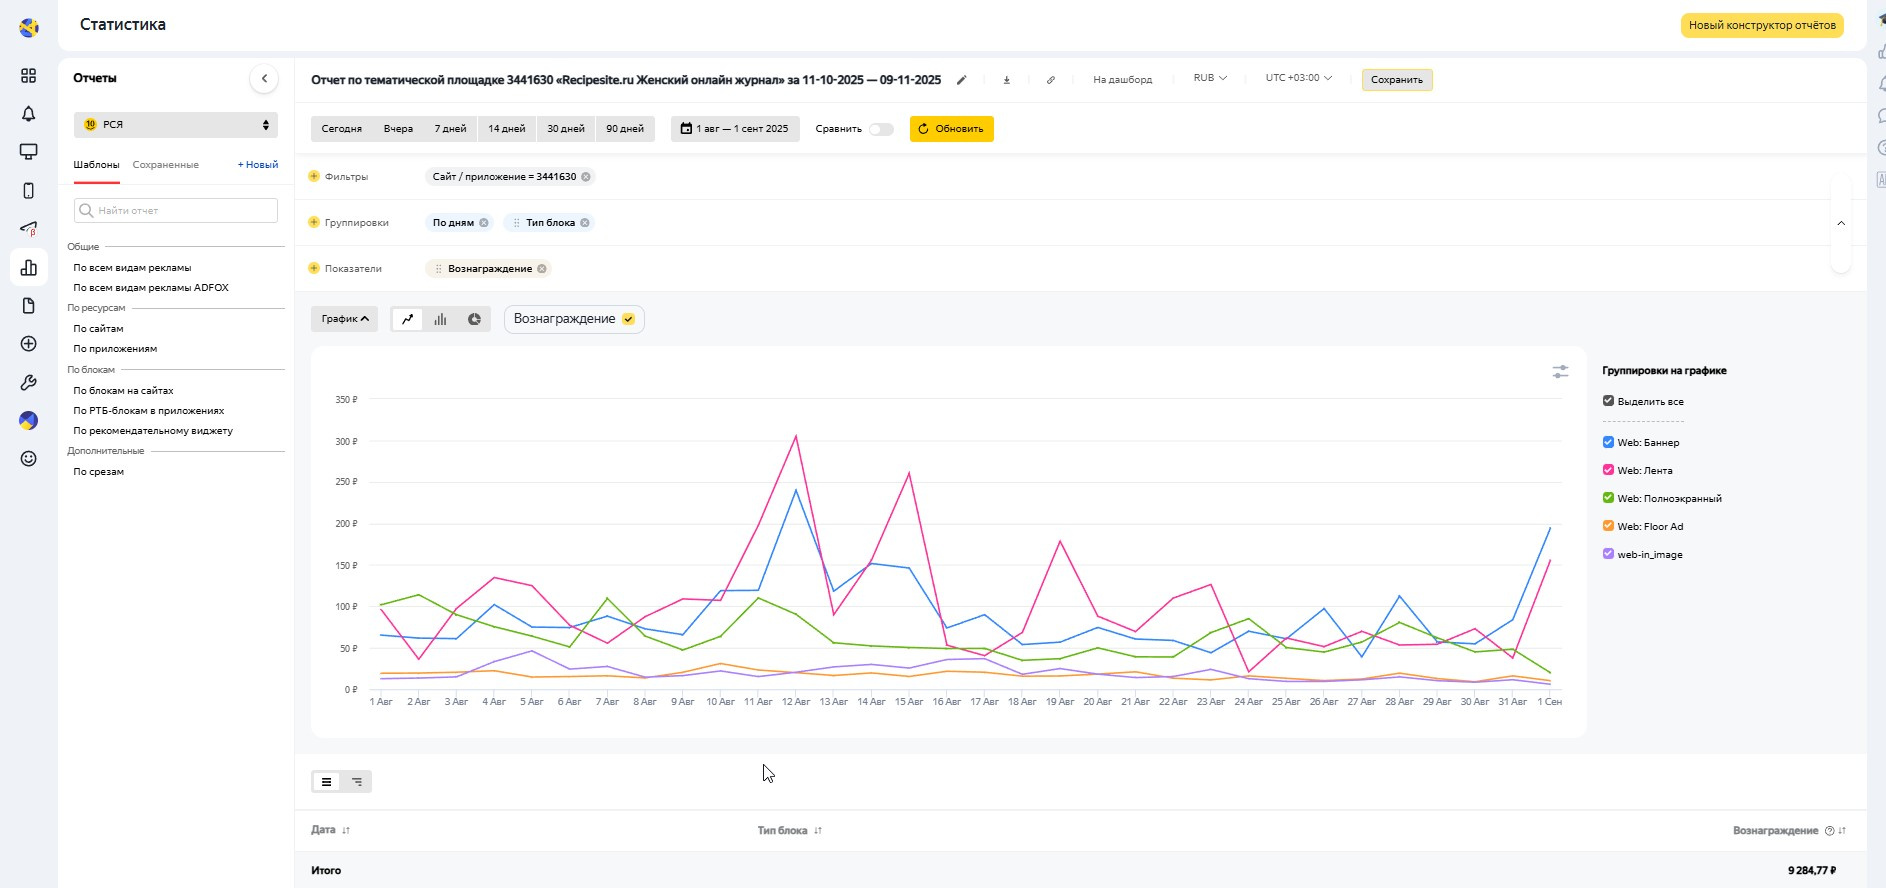This screenshot has height=888, width=1886.
Task: Uncheck 'Web: Баннер' series checkbox
Action: tap(1608, 442)
